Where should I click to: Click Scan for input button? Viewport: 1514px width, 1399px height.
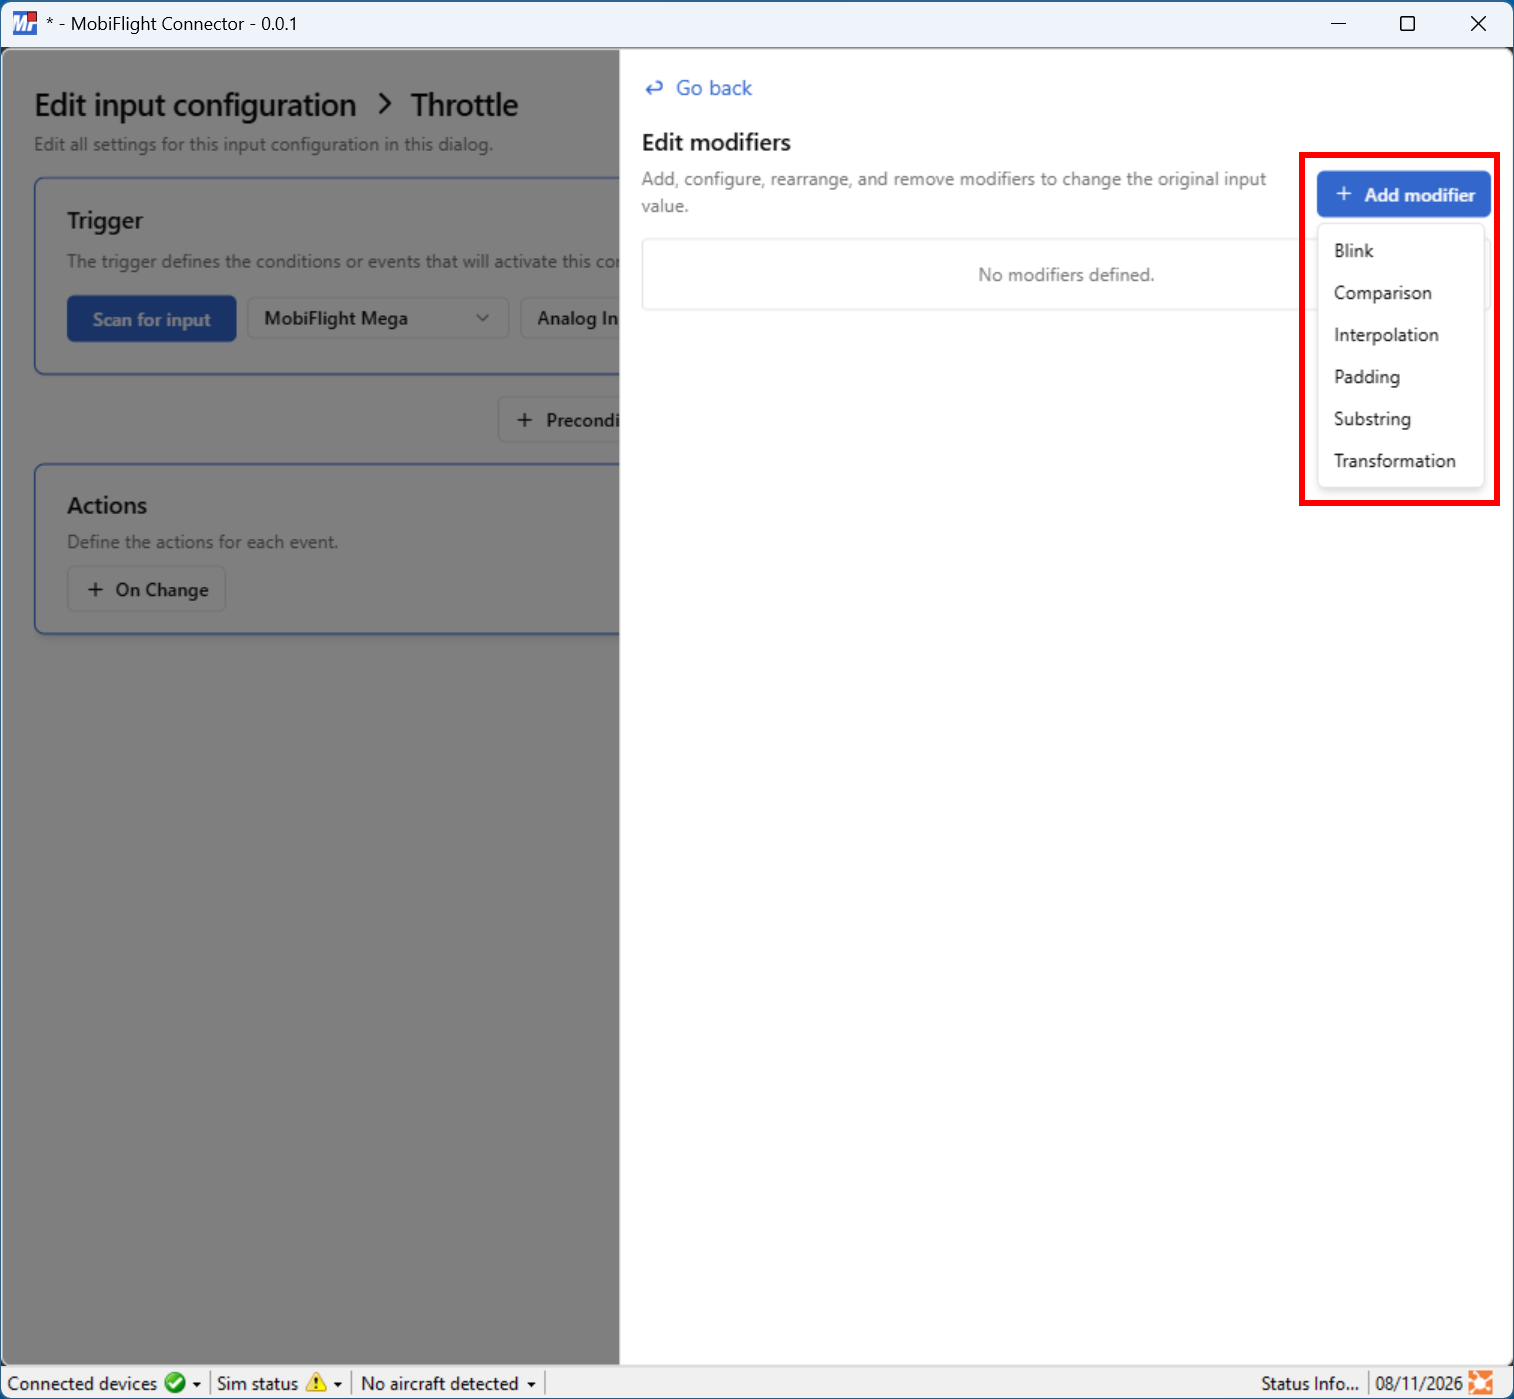pos(152,319)
